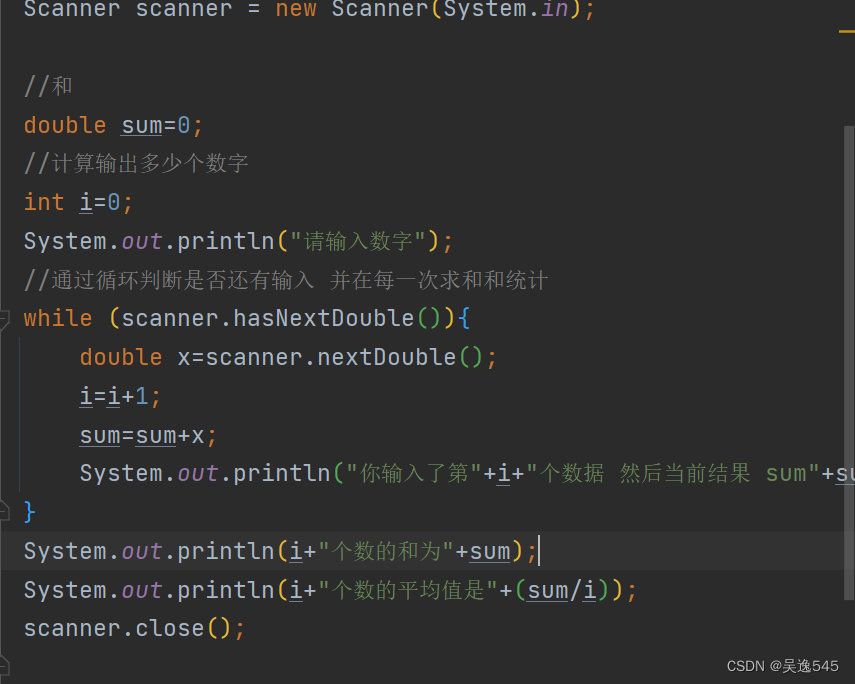This screenshot has height=684, width=855.
Task: Click 'System.in' argument
Action: click(507, 9)
